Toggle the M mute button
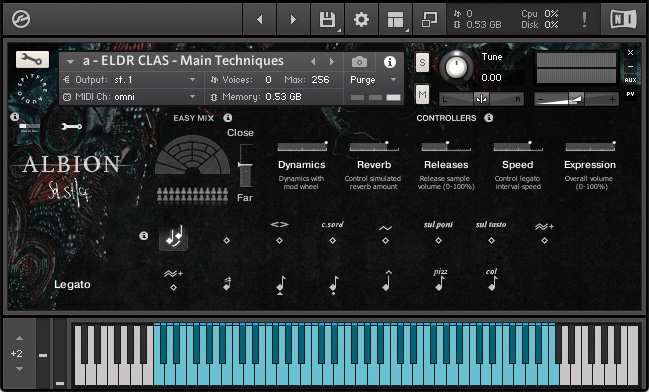This screenshot has height=392, width=649. pos(422,95)
